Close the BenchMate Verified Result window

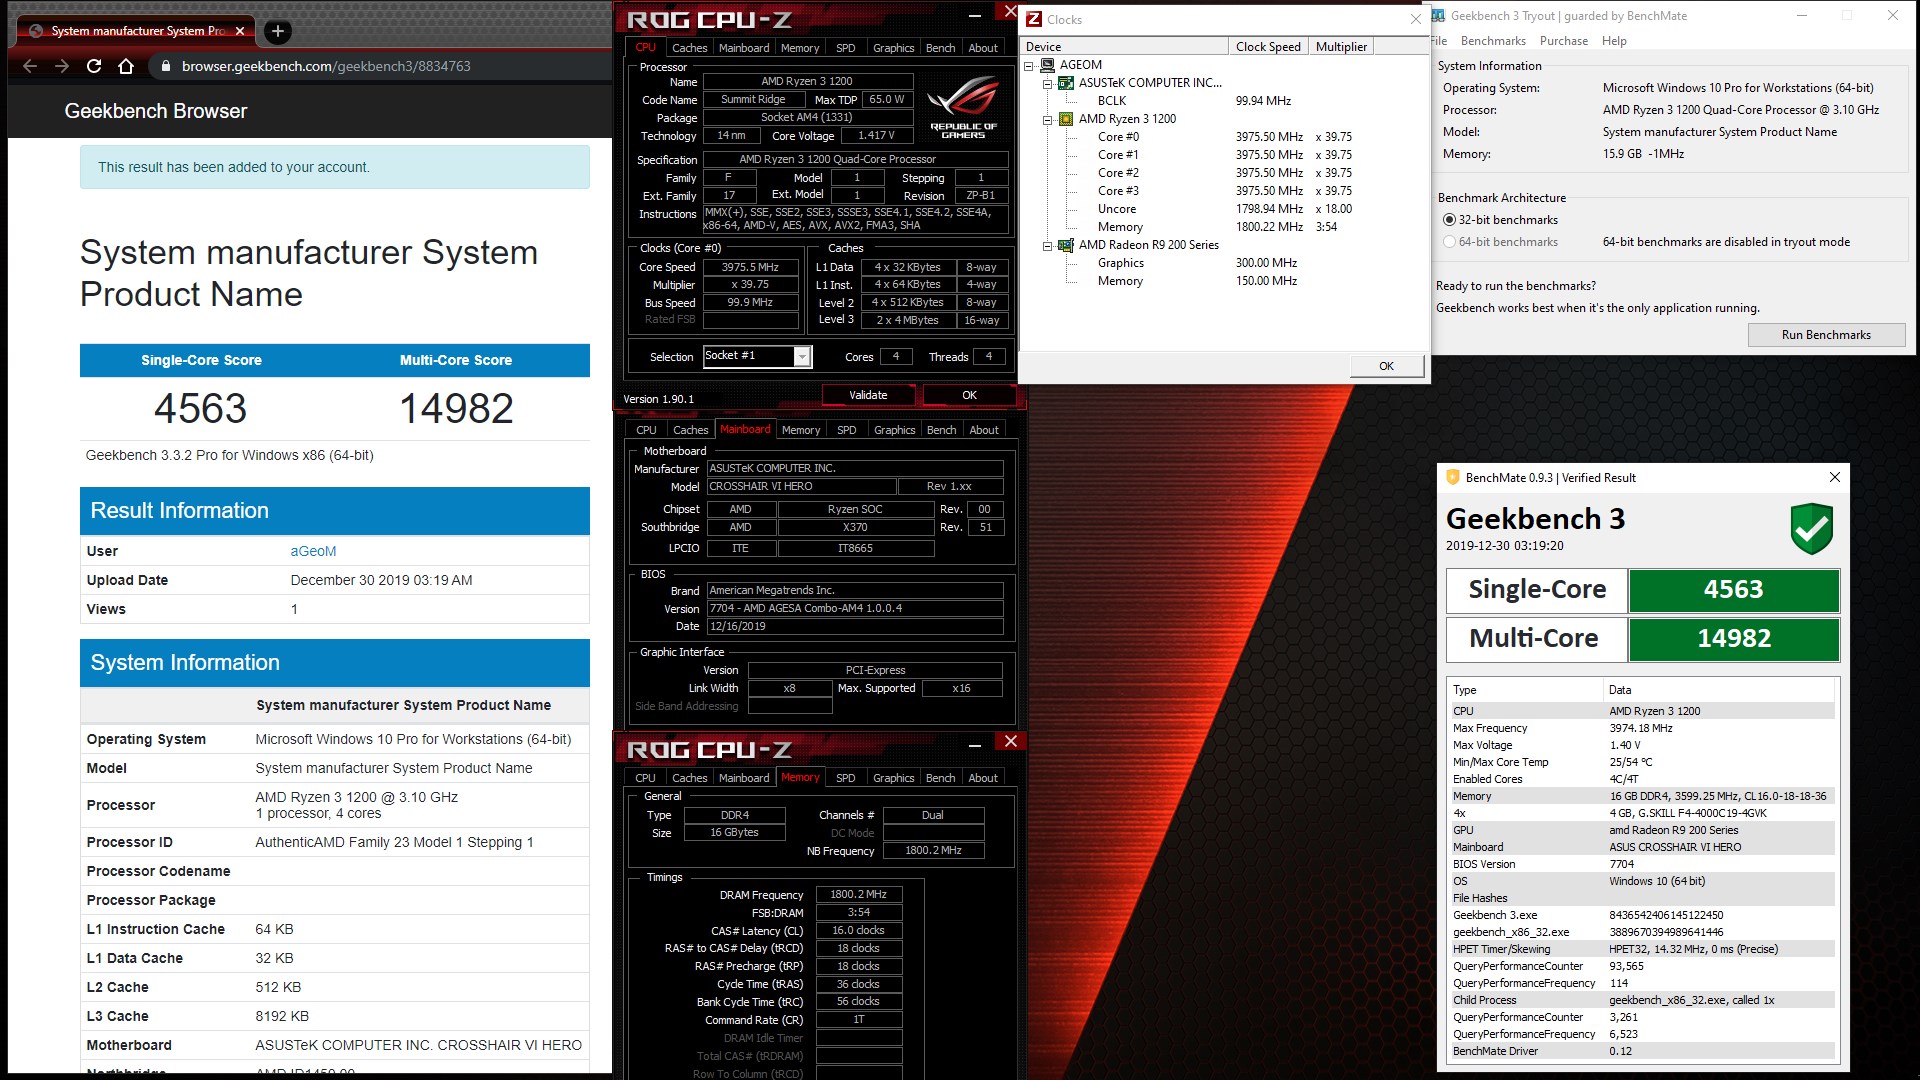[1835, 477]
